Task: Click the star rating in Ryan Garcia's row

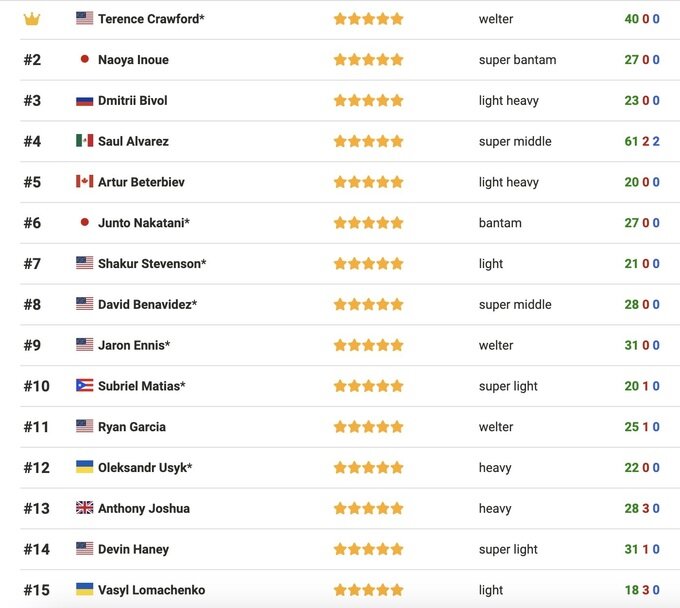Action: 369,427
